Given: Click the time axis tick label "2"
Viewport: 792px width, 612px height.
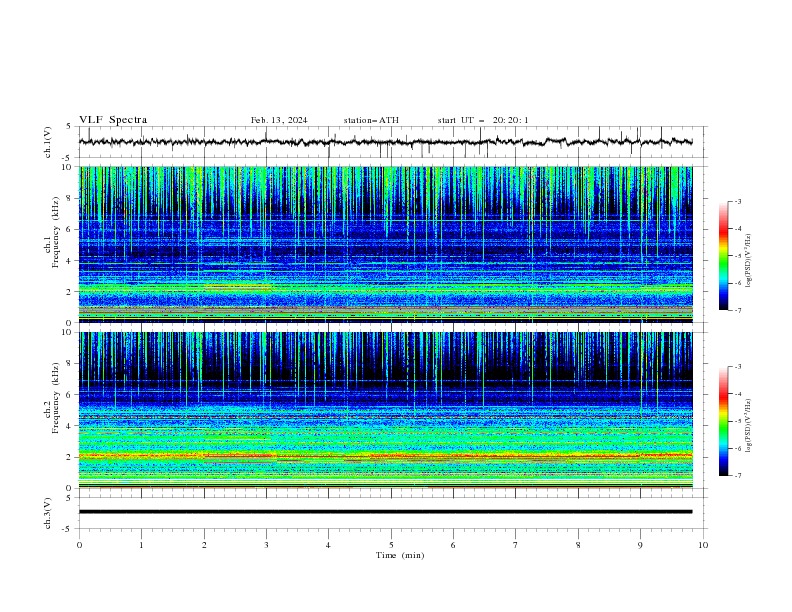Looking at the screenshot, I should (x=204, y=545).
